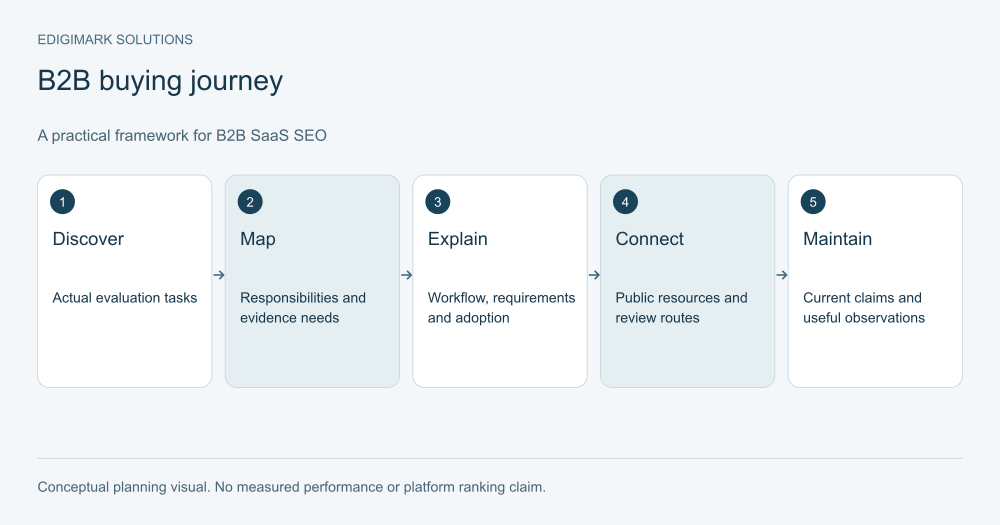Click the step 5 number badge
This screenshot has width=1000, height=525.
[813, 202]
